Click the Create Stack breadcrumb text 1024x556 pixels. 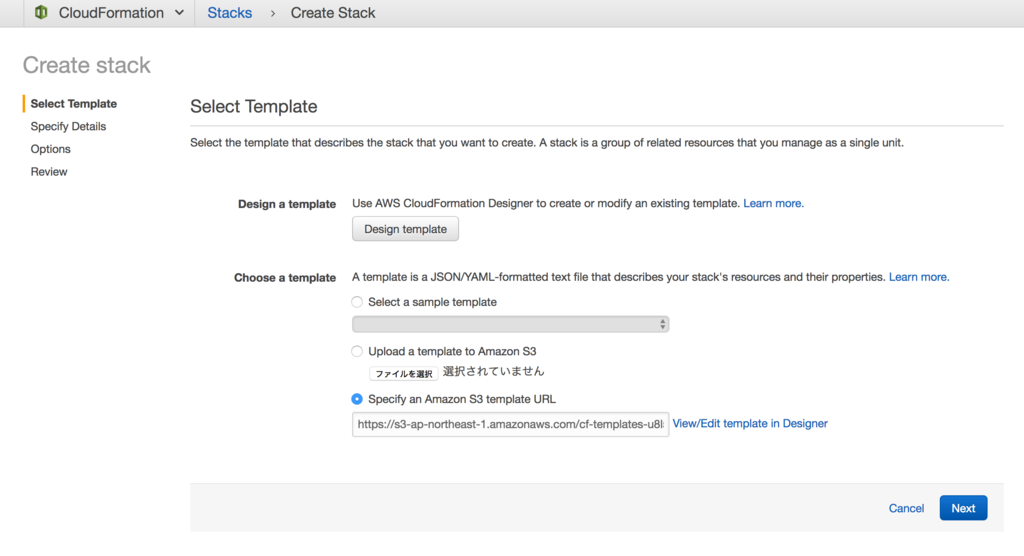click(332, 12)
